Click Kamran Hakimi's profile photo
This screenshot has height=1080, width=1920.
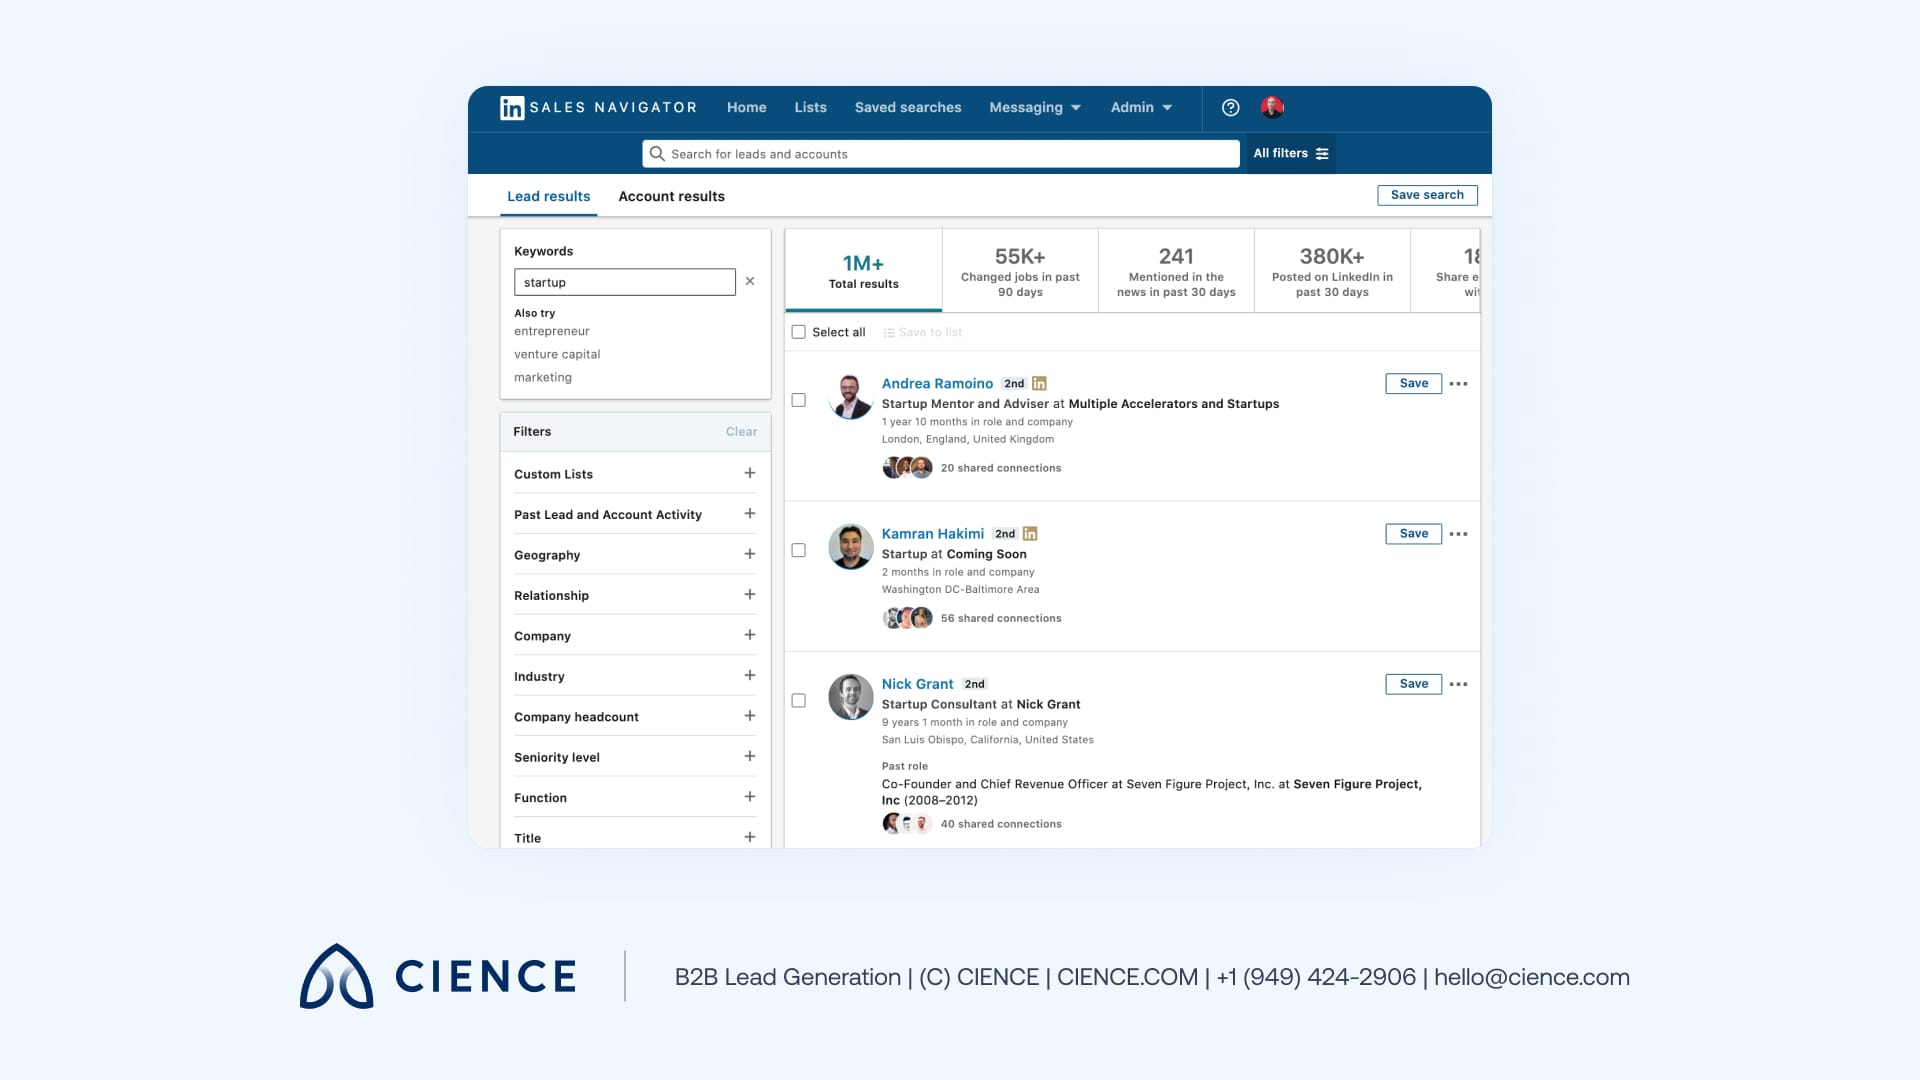tap(851, 547)
